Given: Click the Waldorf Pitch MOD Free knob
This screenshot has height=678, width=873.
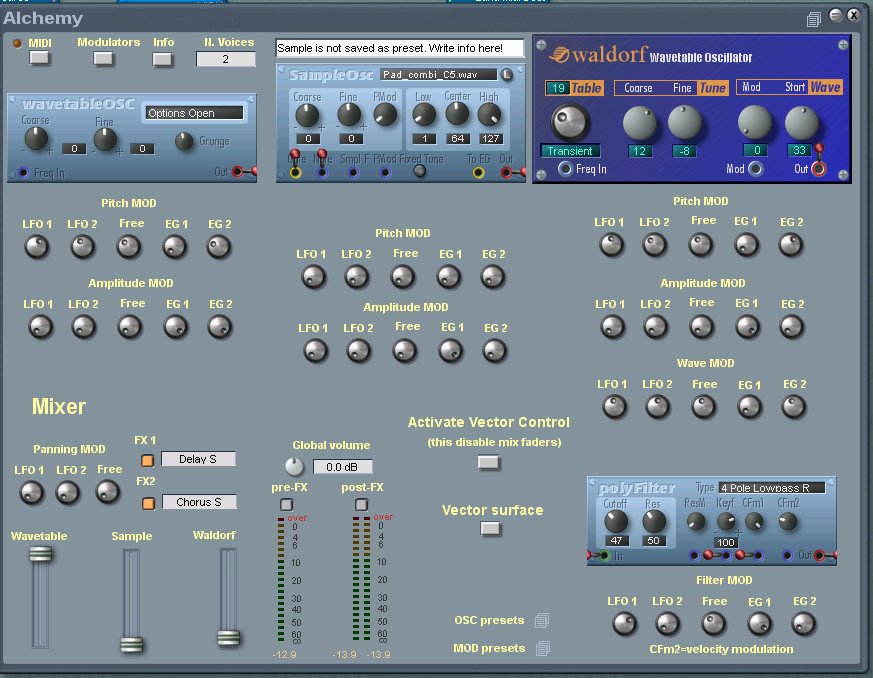Looking at the screenshot, I should tap(700, 244).
